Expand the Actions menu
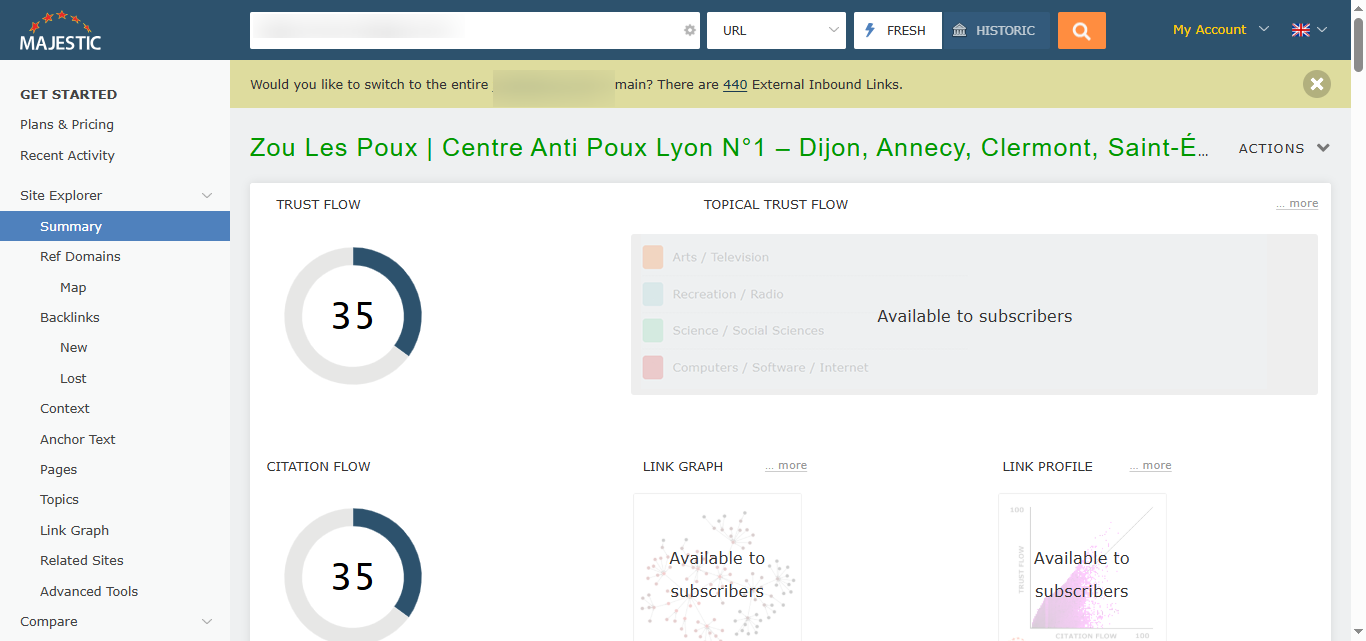The height and width of the screenshot is (641, 1366). (x=1284, y=148)
